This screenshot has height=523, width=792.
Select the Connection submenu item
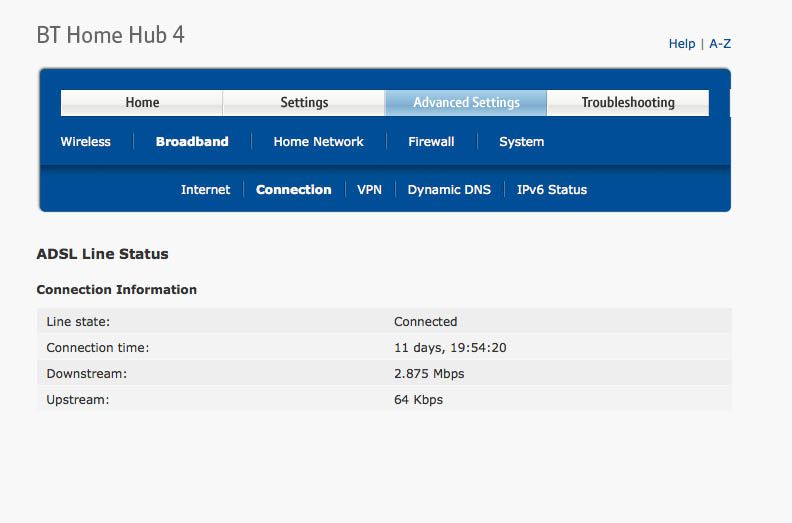coord(293,189)
